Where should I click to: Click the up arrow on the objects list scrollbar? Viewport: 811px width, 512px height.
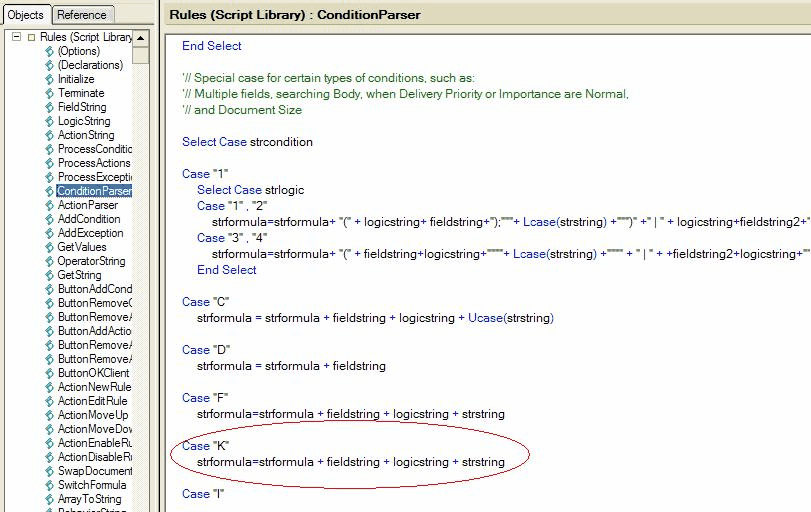tap(141, 38)
